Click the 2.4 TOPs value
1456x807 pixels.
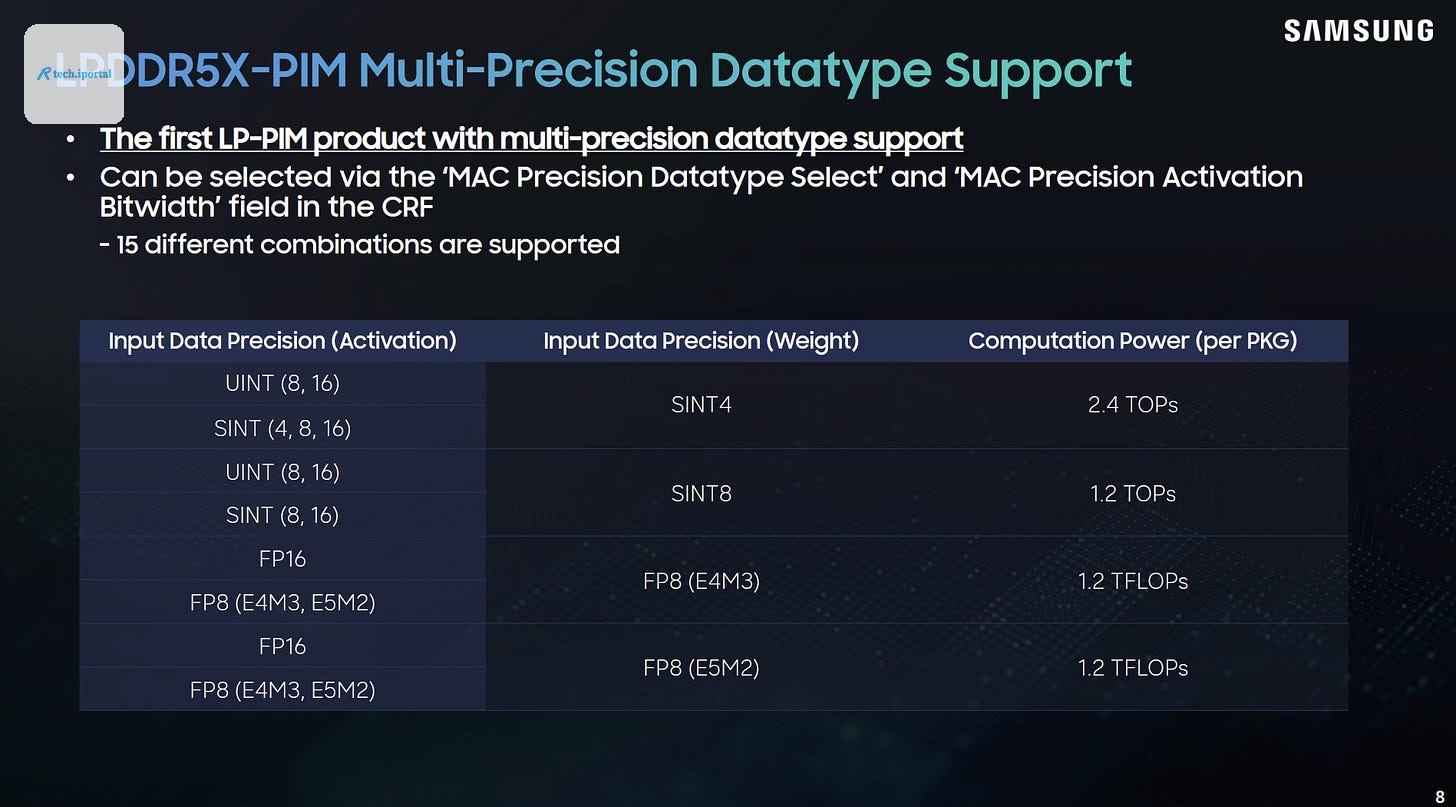click(1133, 405)
